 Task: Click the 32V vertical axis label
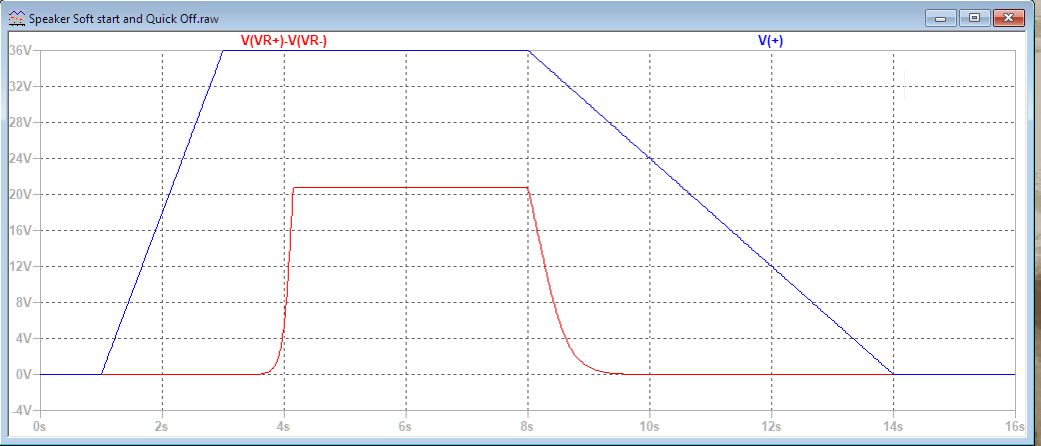(22, 87)
